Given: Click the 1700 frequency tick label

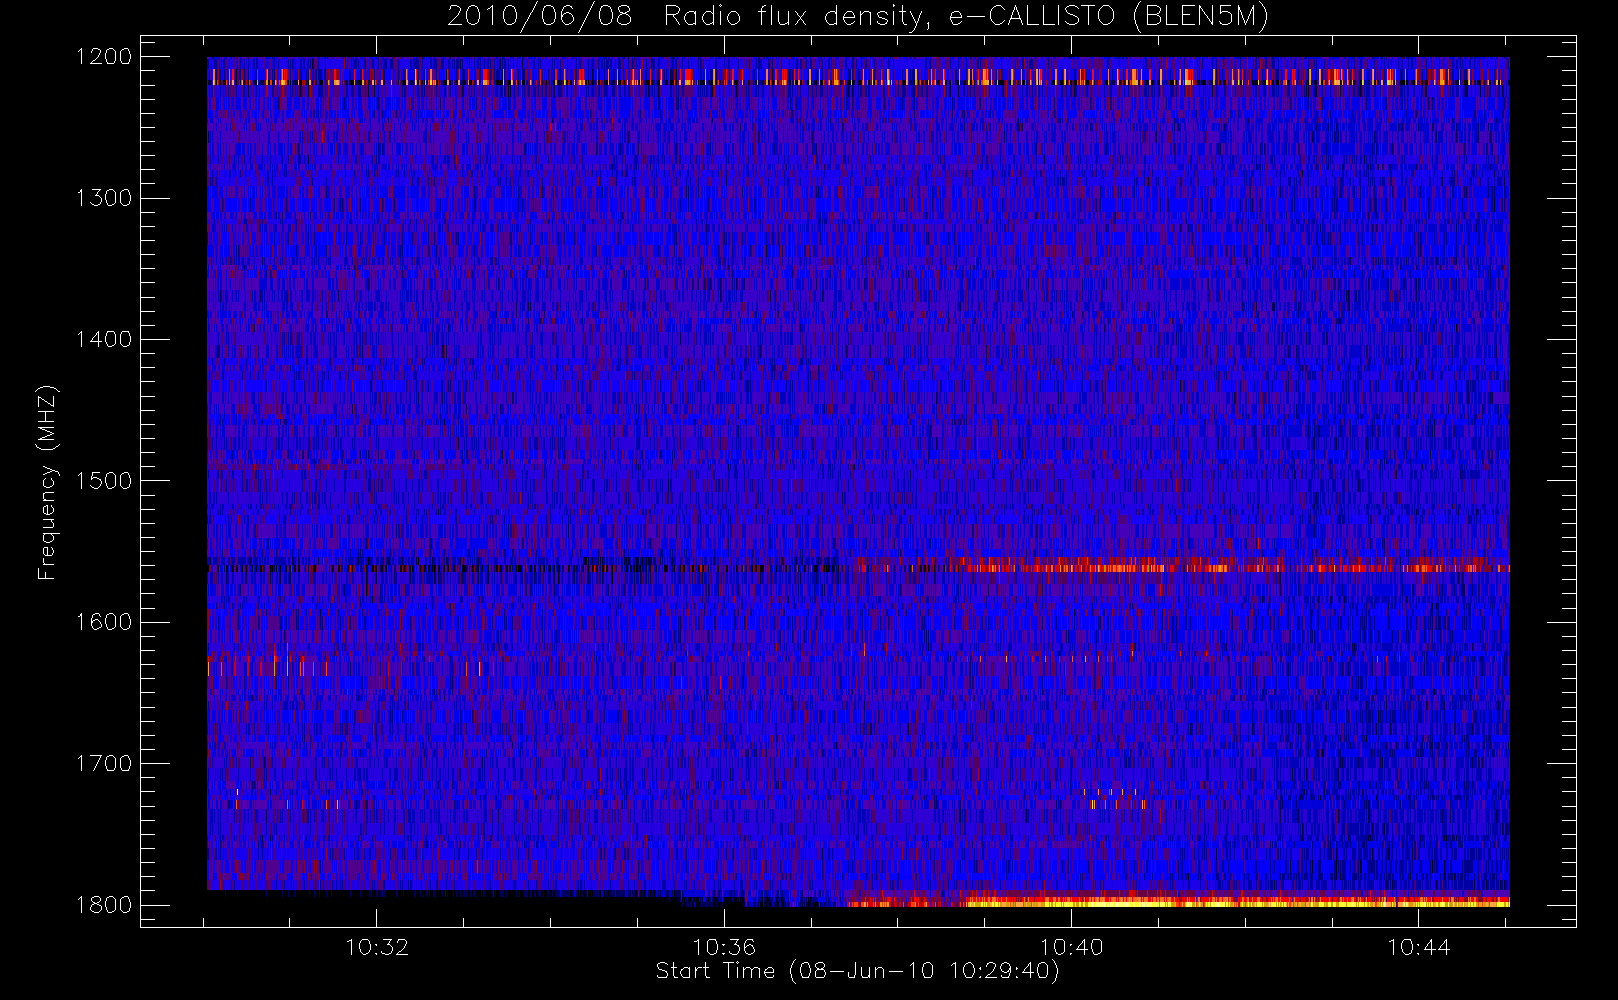Looking at the screenshot, I should [x=104, y=763].
